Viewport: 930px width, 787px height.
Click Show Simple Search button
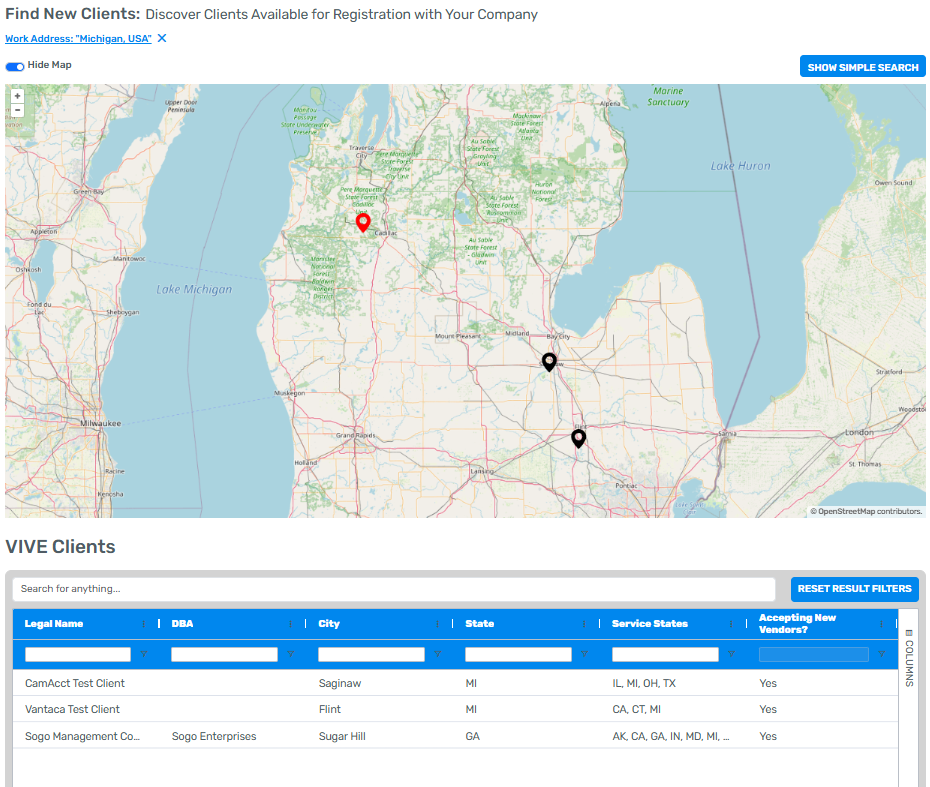[862, 67]
